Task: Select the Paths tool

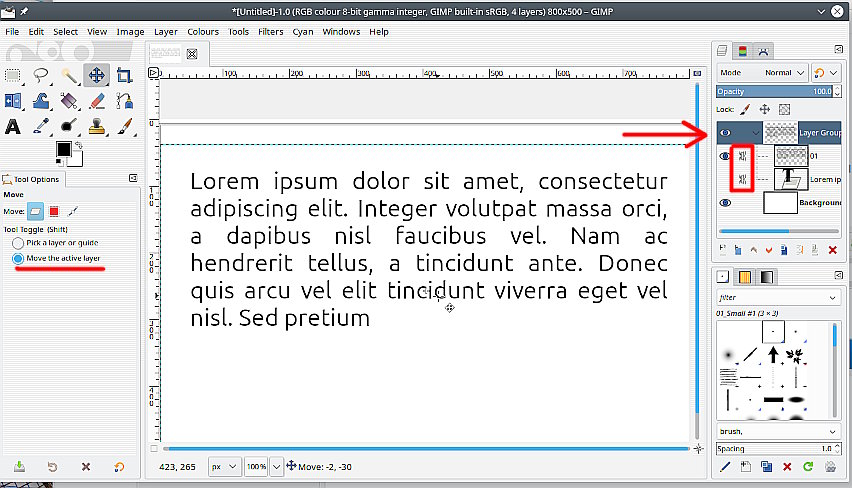Action: point(124,101)
